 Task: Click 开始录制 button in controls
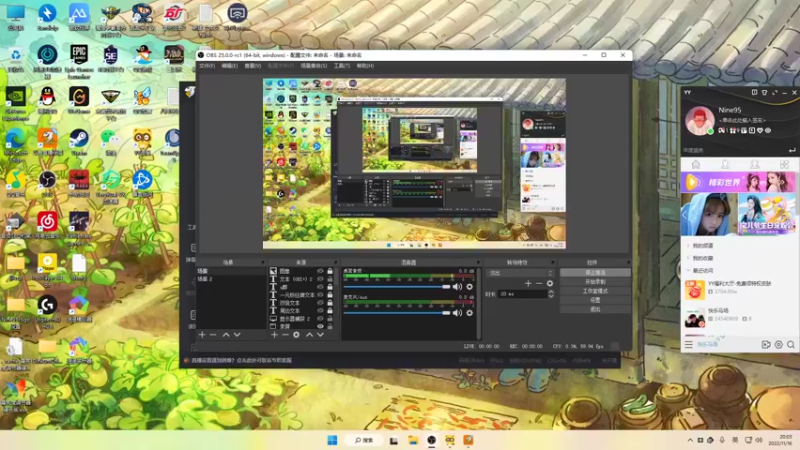(x=595, y=282)
